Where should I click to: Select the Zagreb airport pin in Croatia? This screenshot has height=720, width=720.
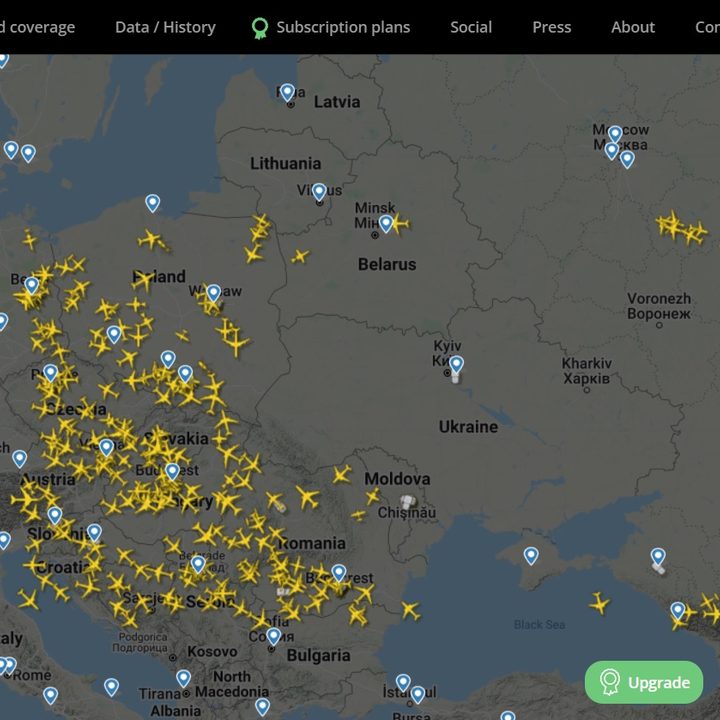click(x=94, y=533)
